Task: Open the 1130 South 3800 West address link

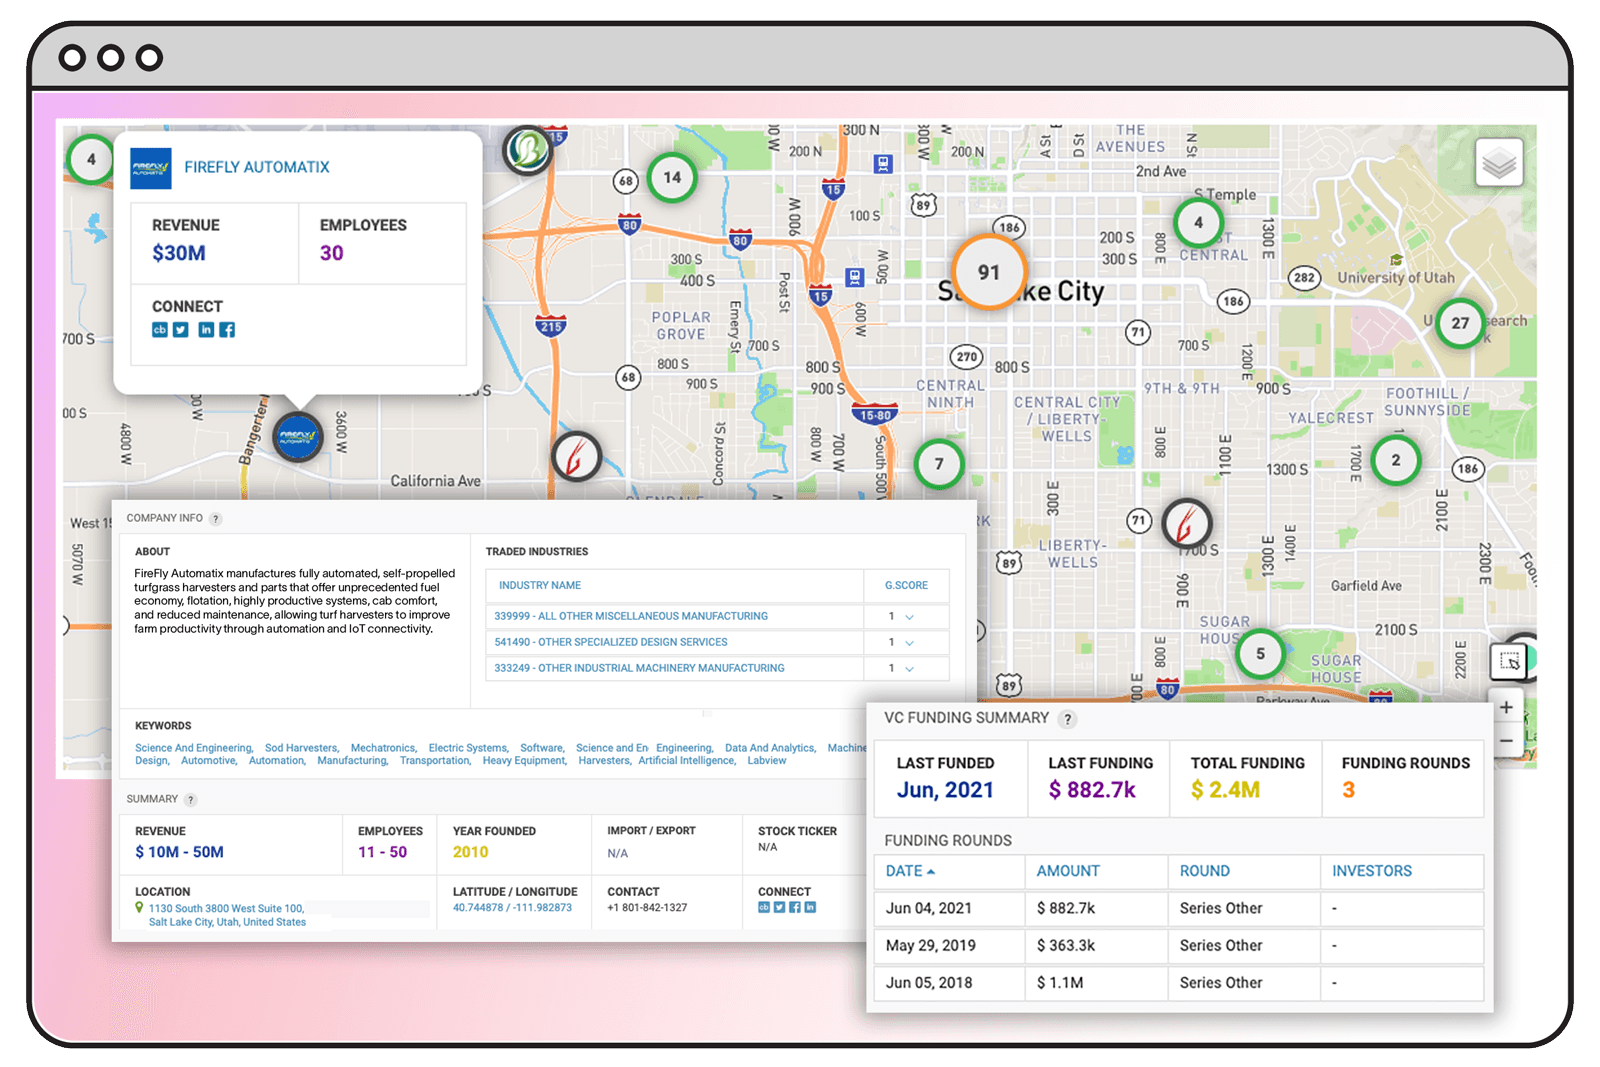Action: 227,915
